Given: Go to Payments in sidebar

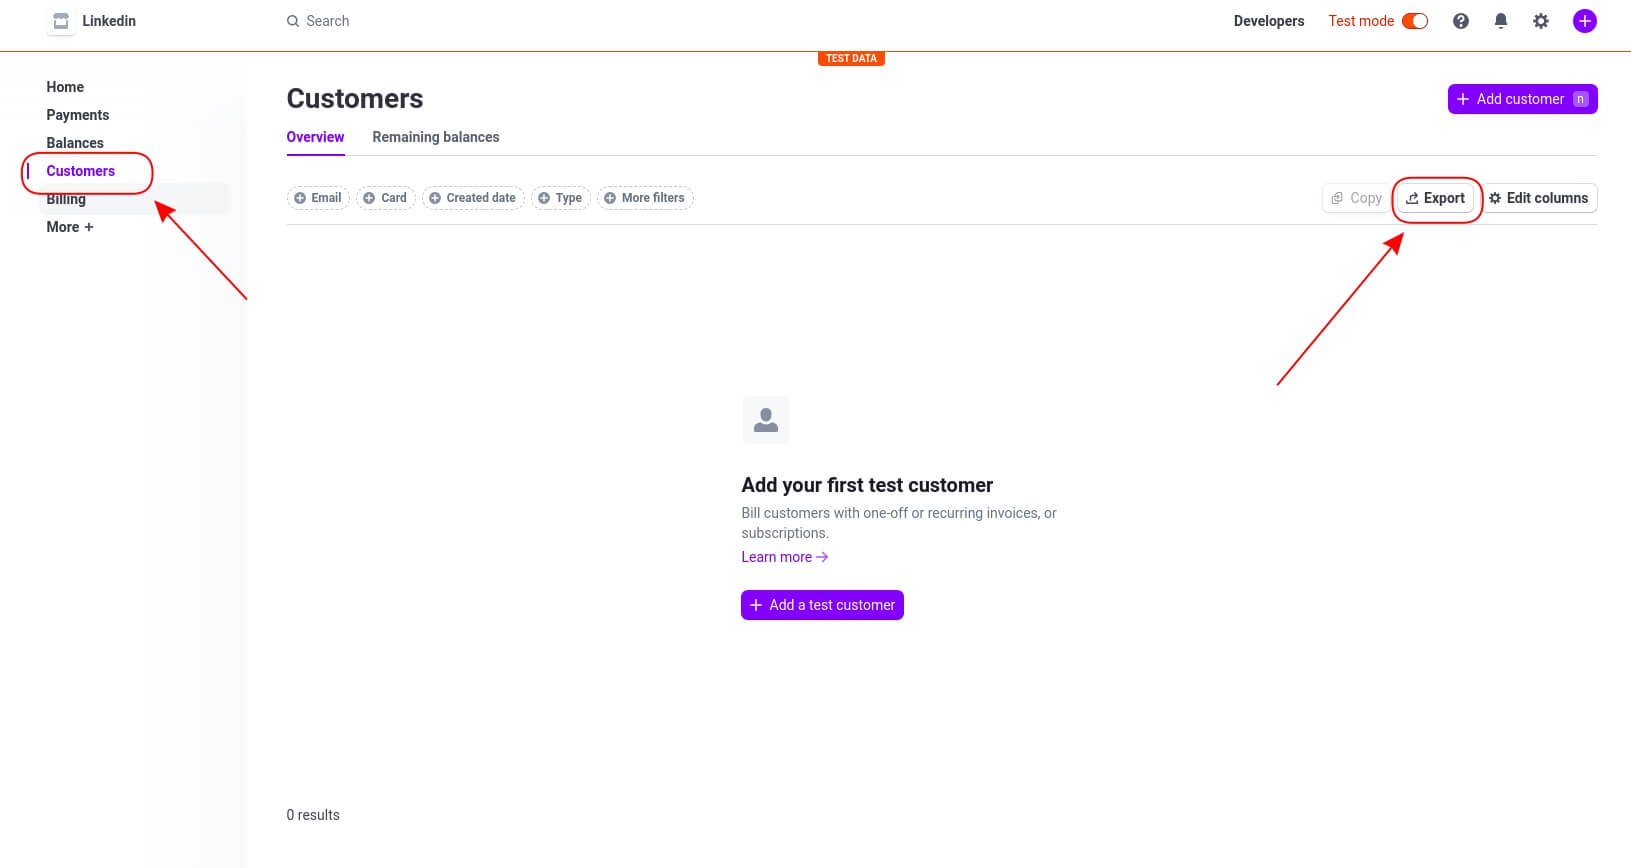Looking at the screenshot, I should (78, 115).
